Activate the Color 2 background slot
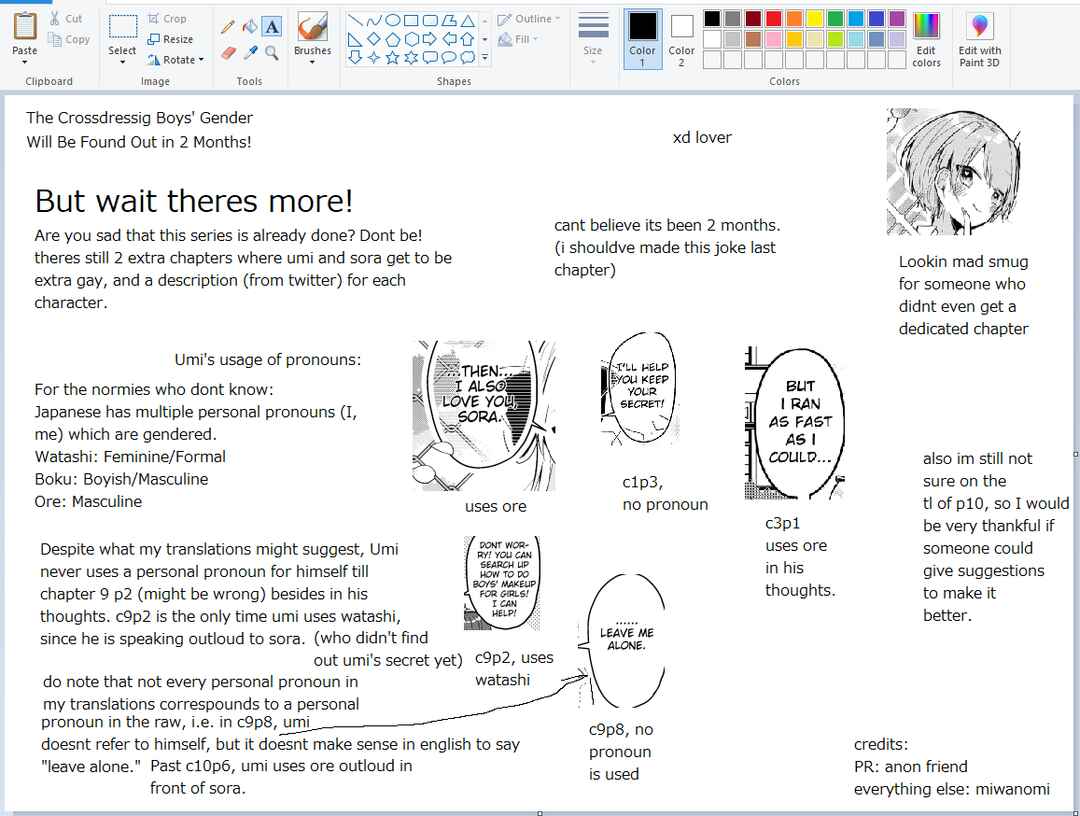This screenshot has height=816, width=1080. (x=681, y=39)
